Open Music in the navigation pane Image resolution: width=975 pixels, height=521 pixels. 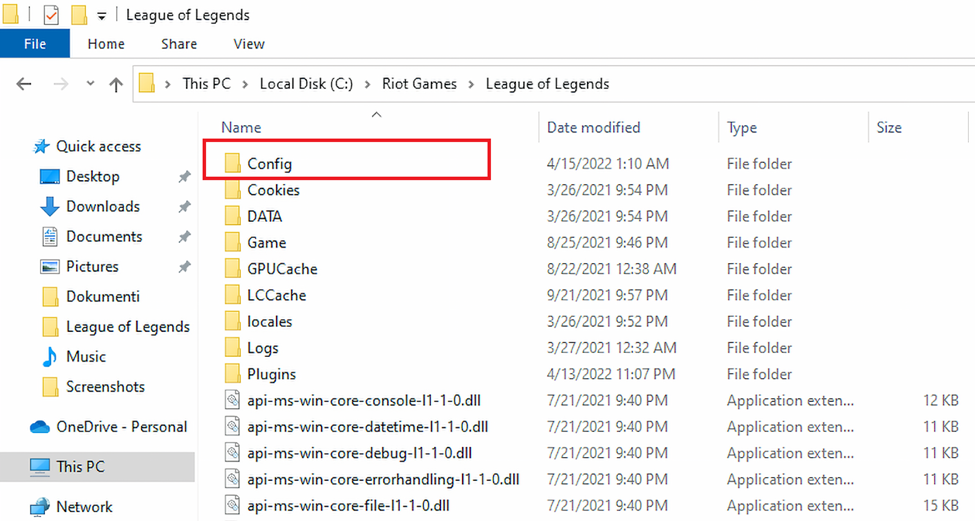click(86, 356)
